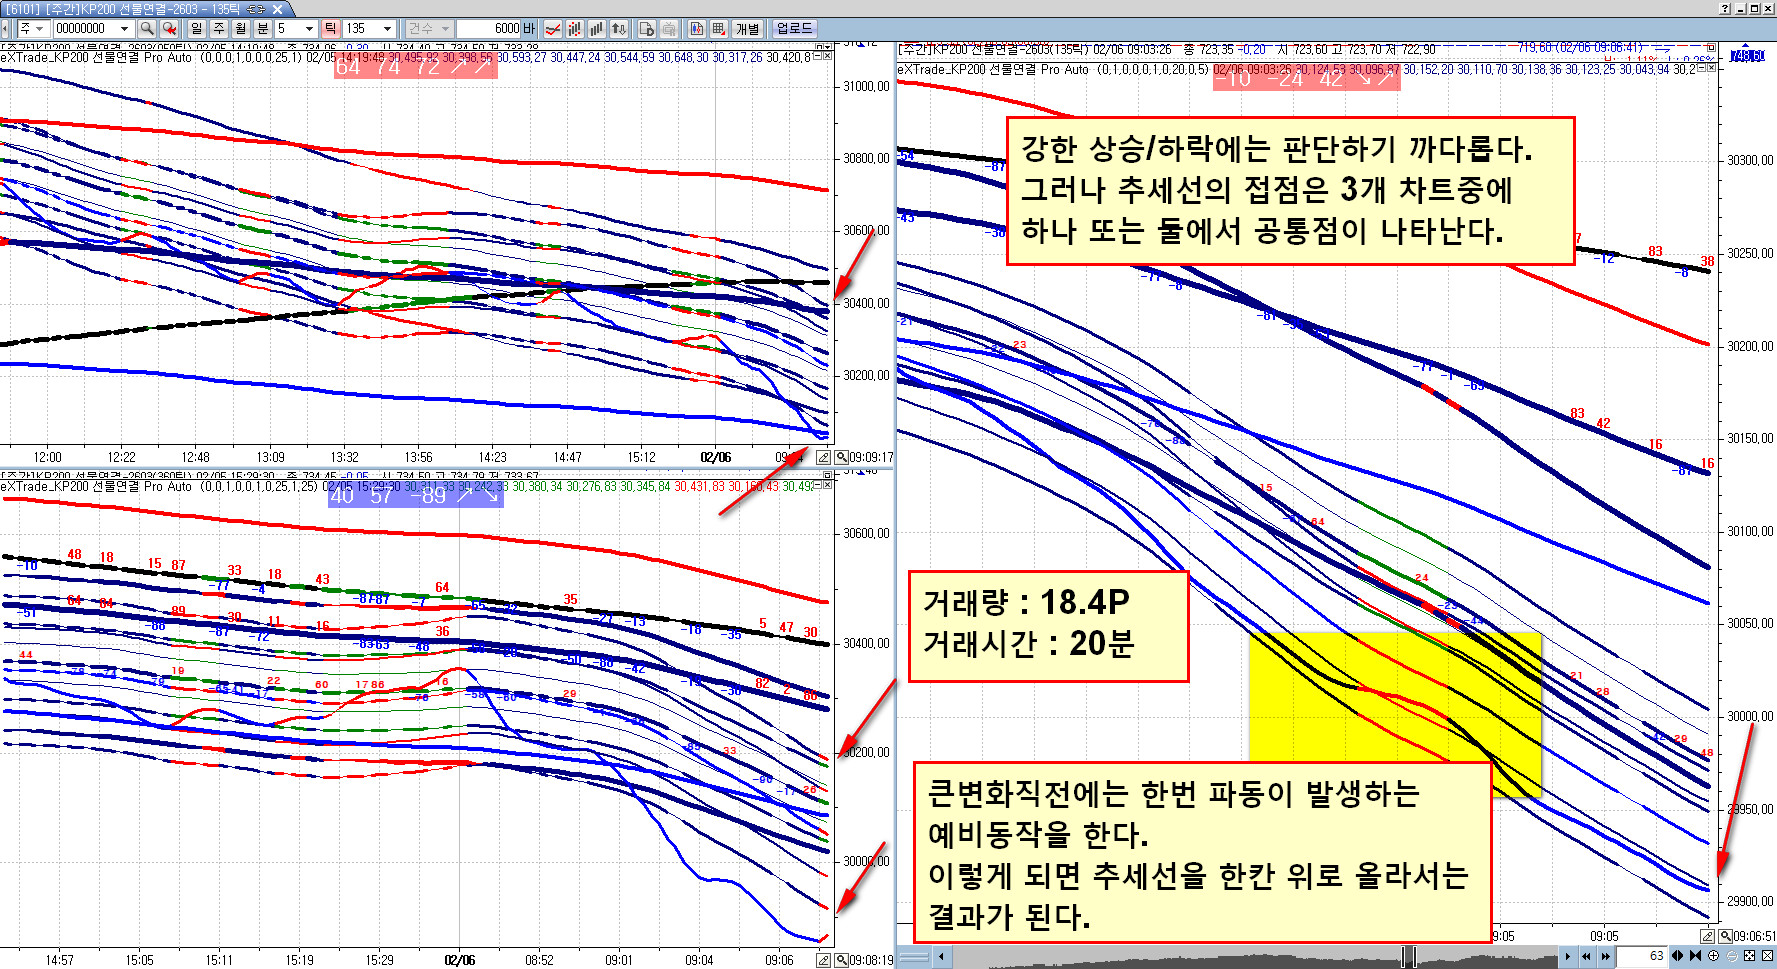Screen dimensions: 1777x969
Task: Click the timeline scrollbar position handle
Action: click(x=1408, y=956)
